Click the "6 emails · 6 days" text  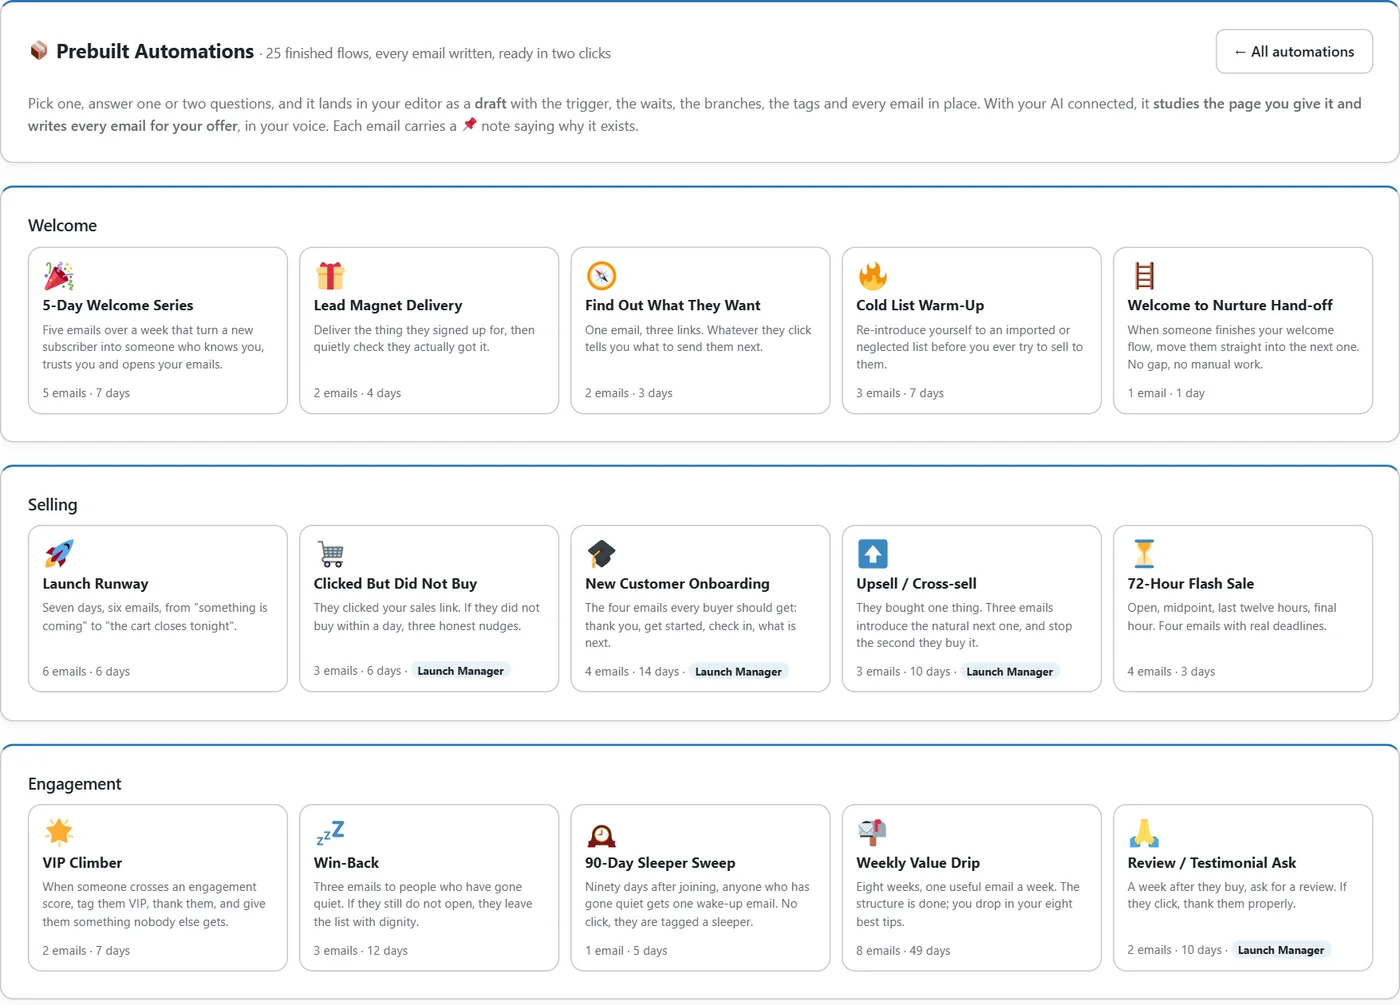point(86,672)
